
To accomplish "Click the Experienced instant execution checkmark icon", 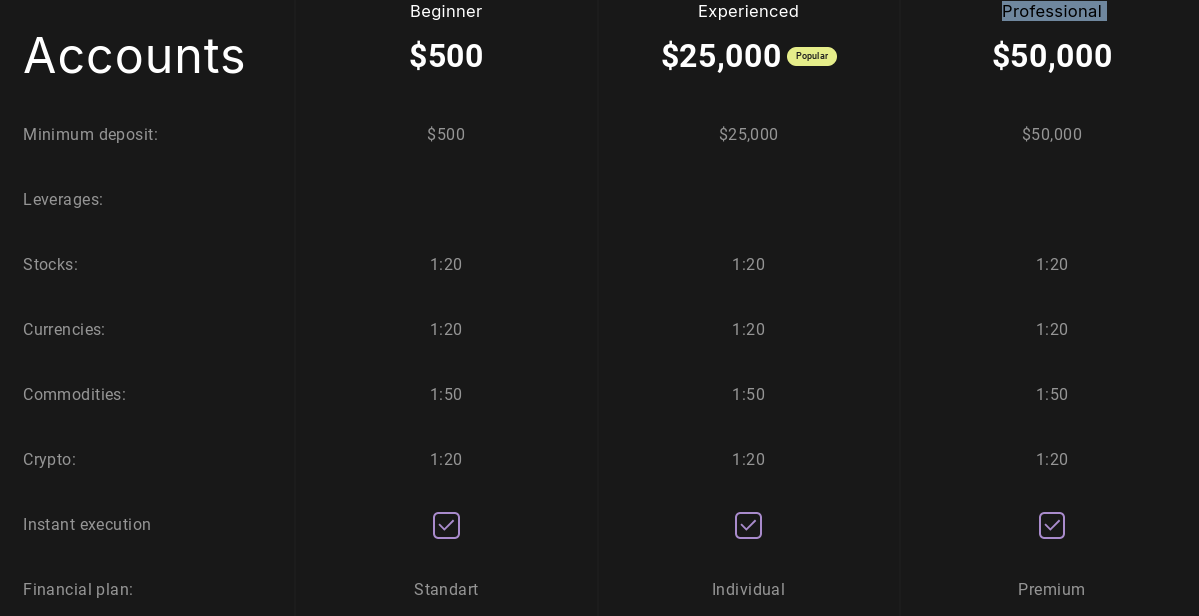I will (748, 525).
